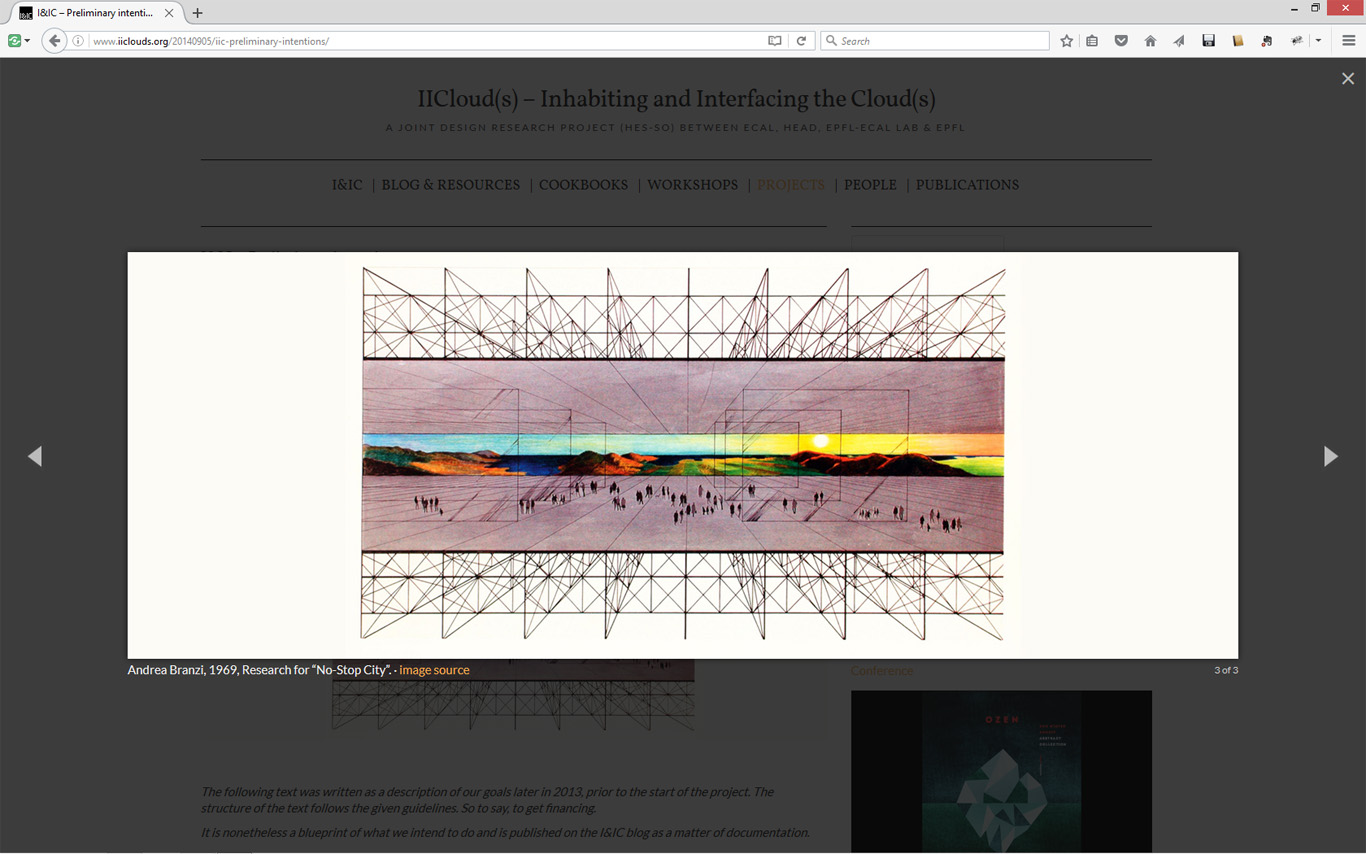Click the paper plane send icon
Viewport: 1366px width, 854px height.
click(x=1179, y=41)
